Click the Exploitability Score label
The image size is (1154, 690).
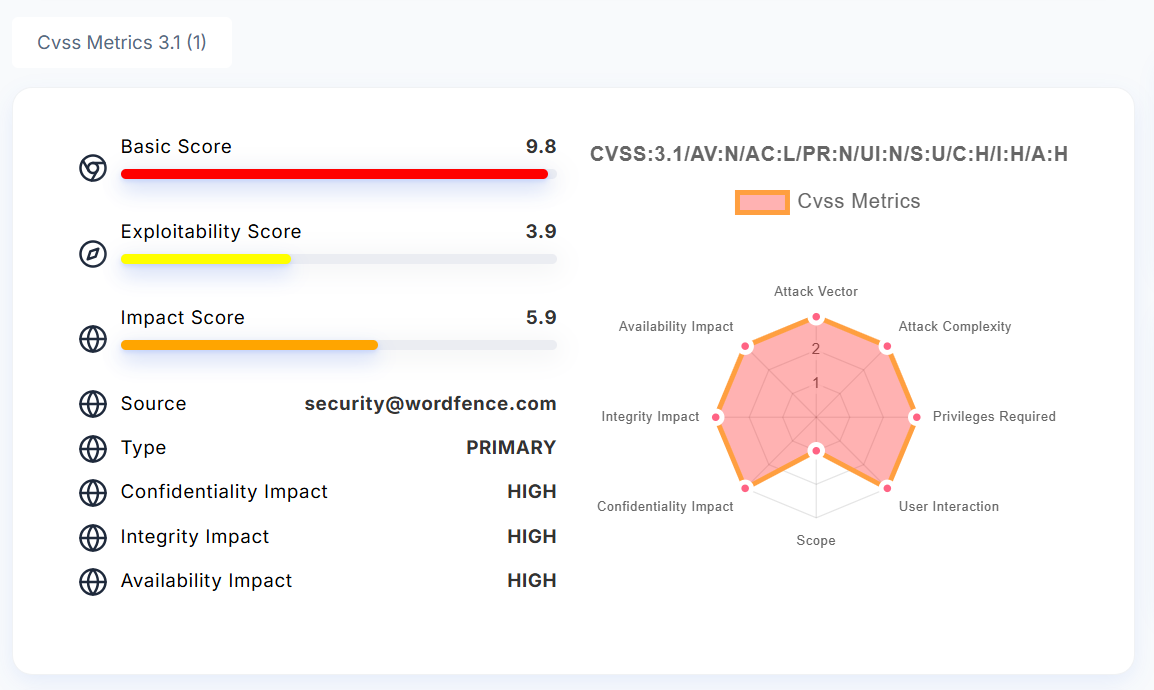pyautogui.click(x=211, y=232)
